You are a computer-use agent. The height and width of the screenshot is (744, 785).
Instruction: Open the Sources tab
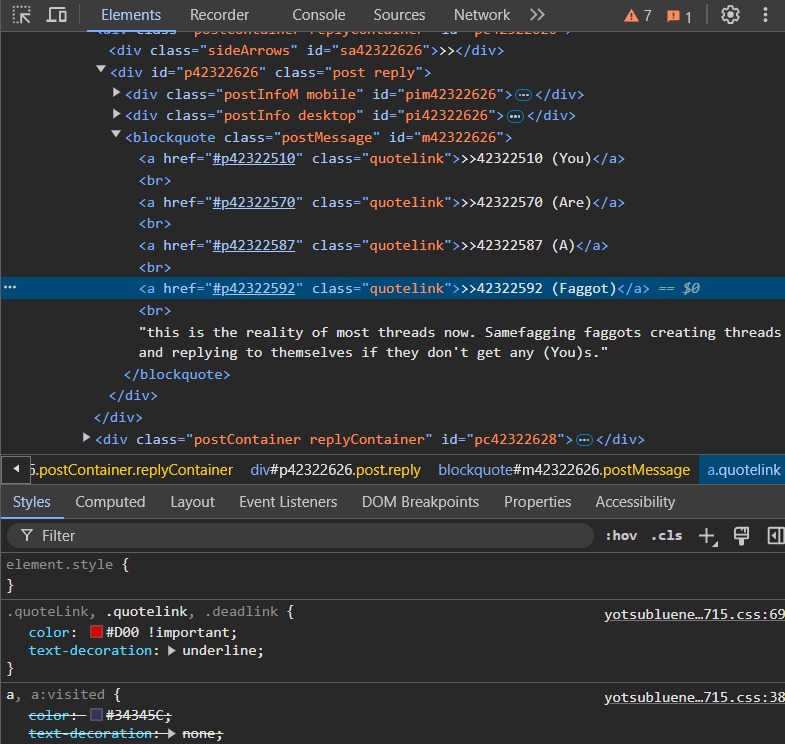(399, 15)
